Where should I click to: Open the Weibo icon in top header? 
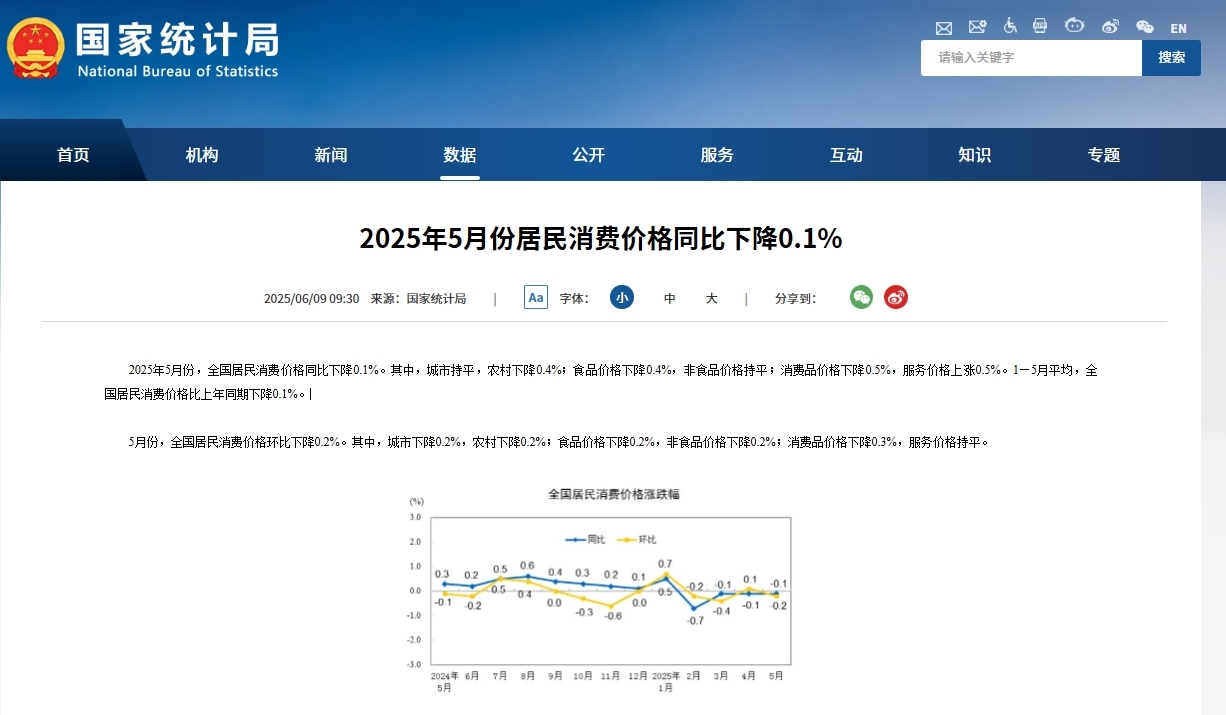(1110, 27)
